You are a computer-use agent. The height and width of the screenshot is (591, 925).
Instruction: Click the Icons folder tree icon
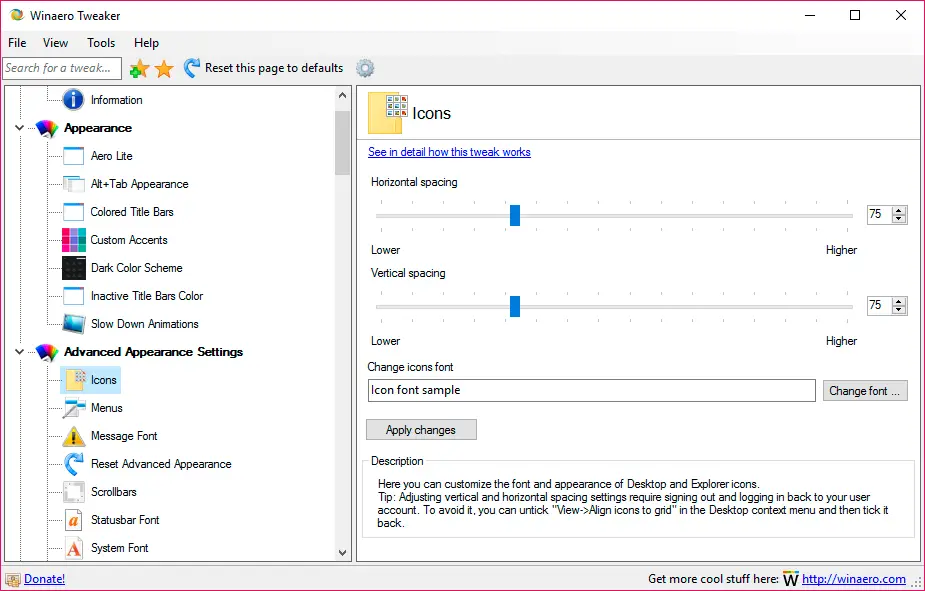tap(75, 380)
